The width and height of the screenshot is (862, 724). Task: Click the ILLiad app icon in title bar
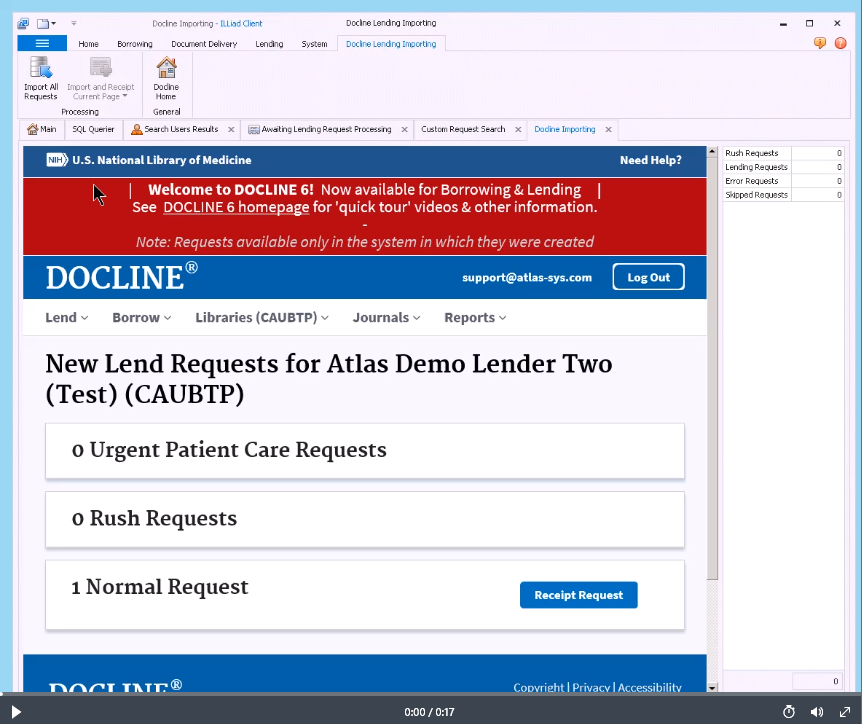23,24
